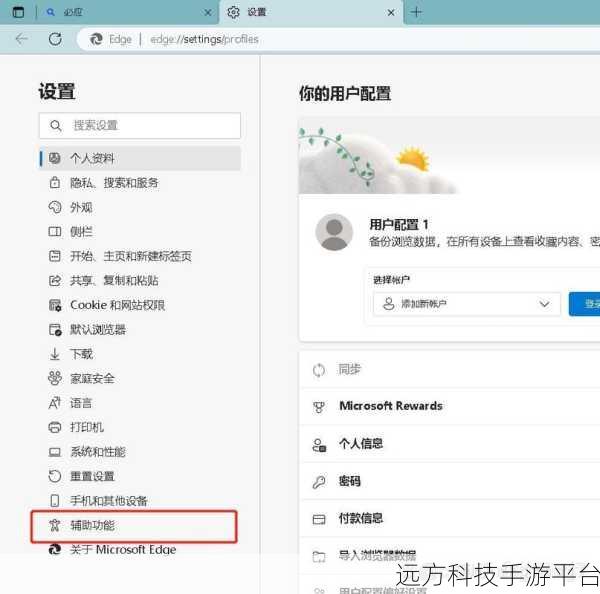
Task: Click the gear icon on 设置 tab
Action: (233, 12)
